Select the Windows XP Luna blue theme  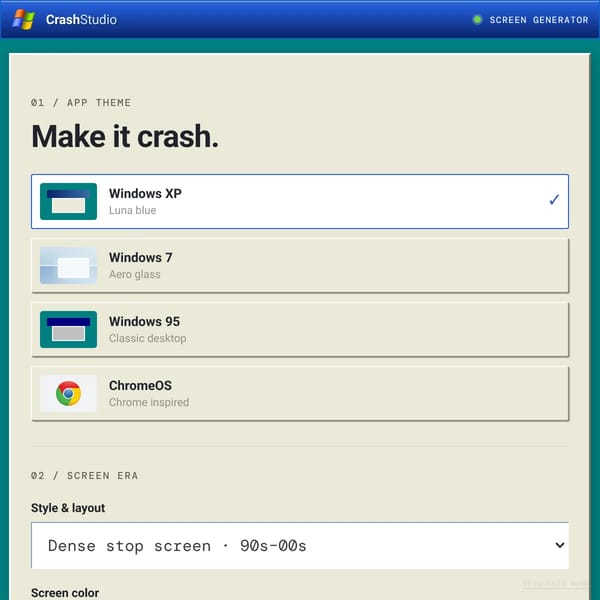300,201
